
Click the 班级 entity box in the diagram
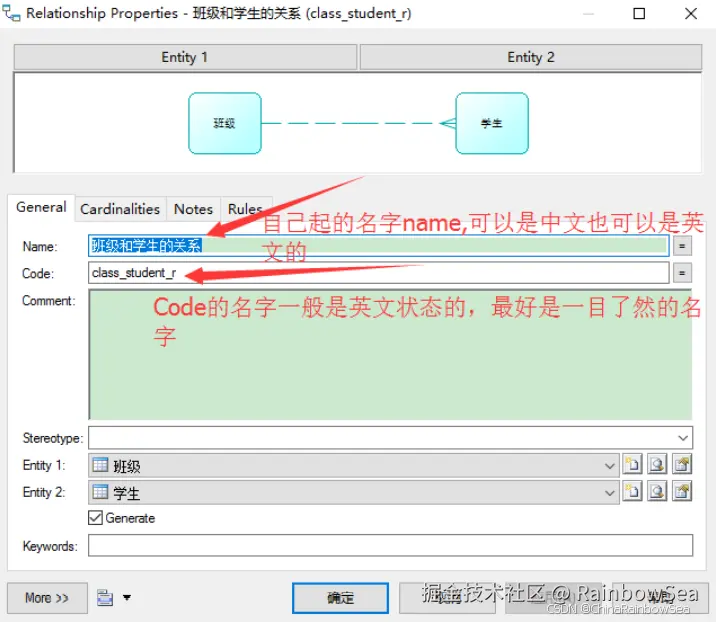225,123
